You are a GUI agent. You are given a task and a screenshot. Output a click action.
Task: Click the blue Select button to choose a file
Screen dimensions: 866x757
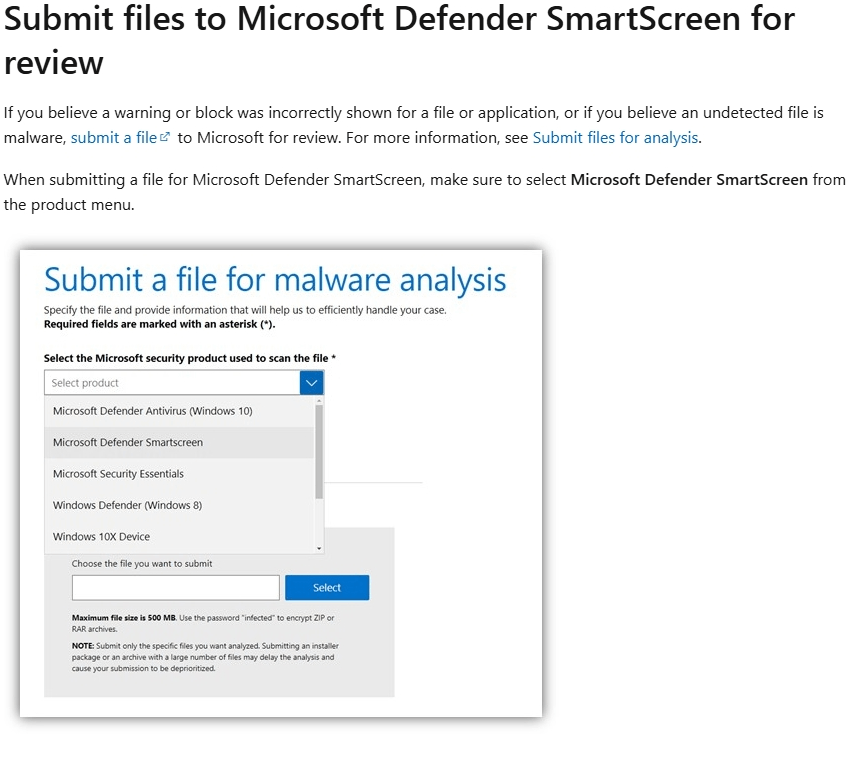[x=327, y=587]
